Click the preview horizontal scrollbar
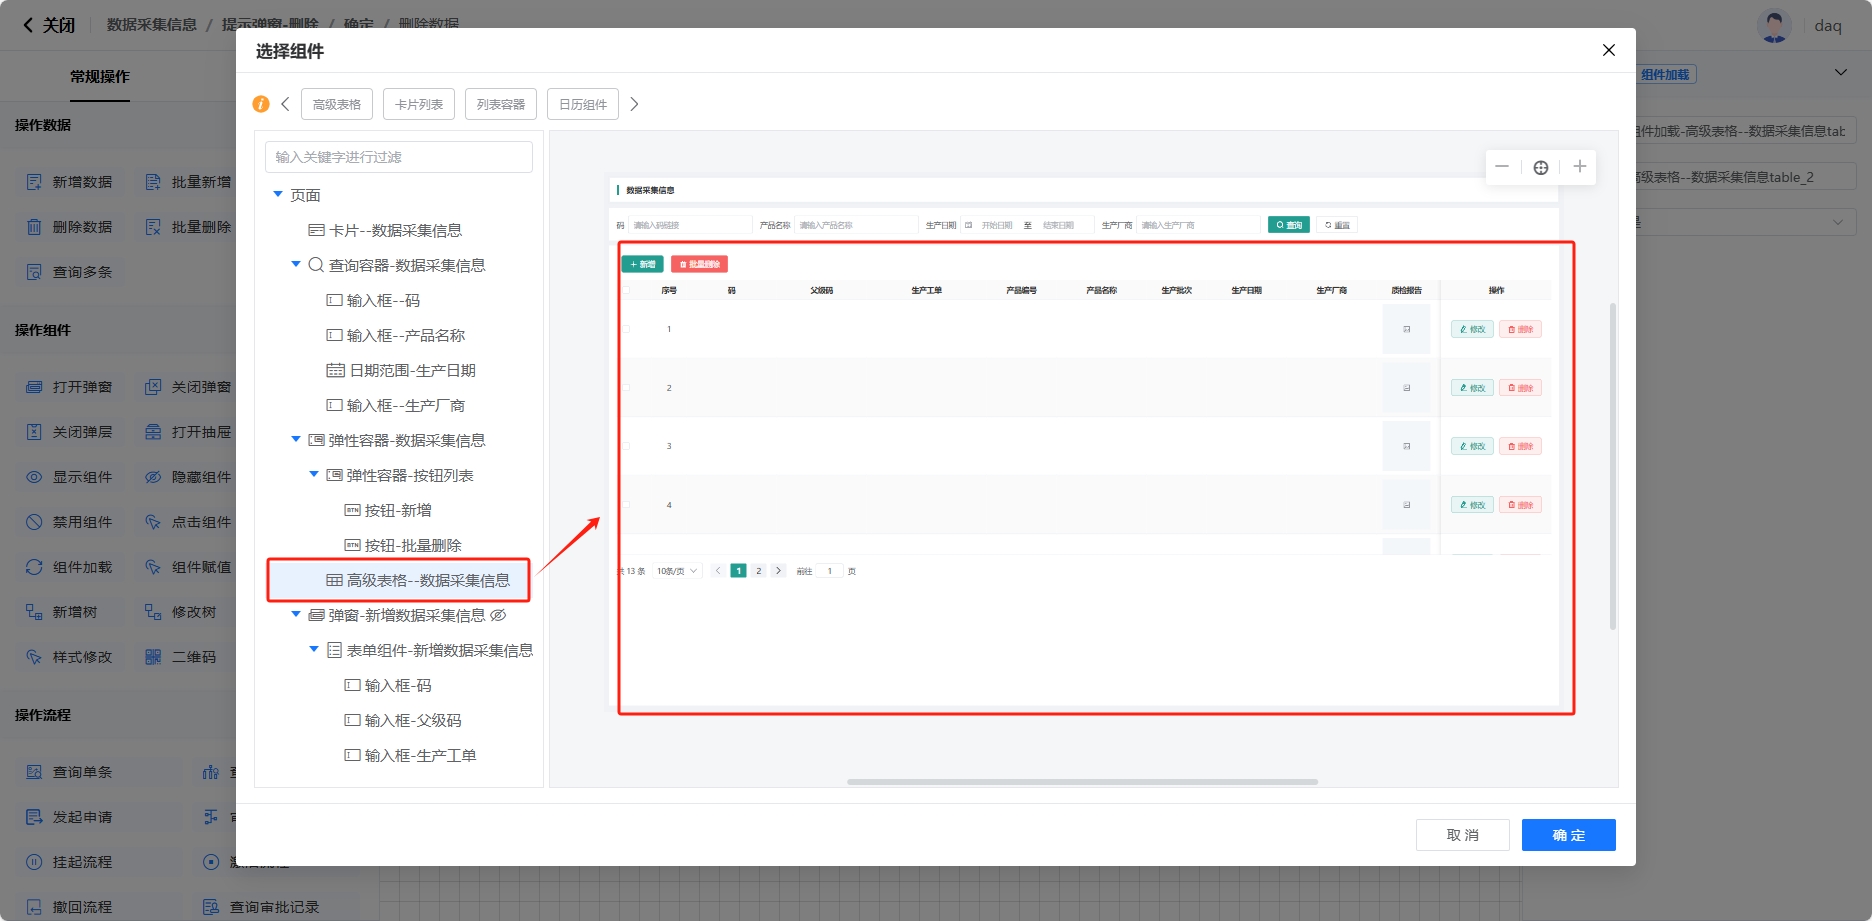 pyautogui.click(x=1082, y=782)
